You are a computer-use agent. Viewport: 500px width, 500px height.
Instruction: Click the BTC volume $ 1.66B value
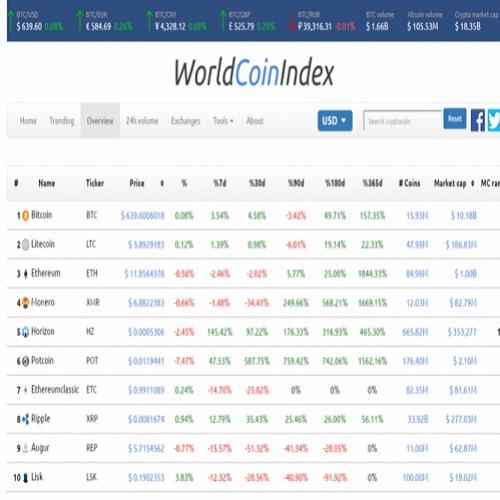377,26
